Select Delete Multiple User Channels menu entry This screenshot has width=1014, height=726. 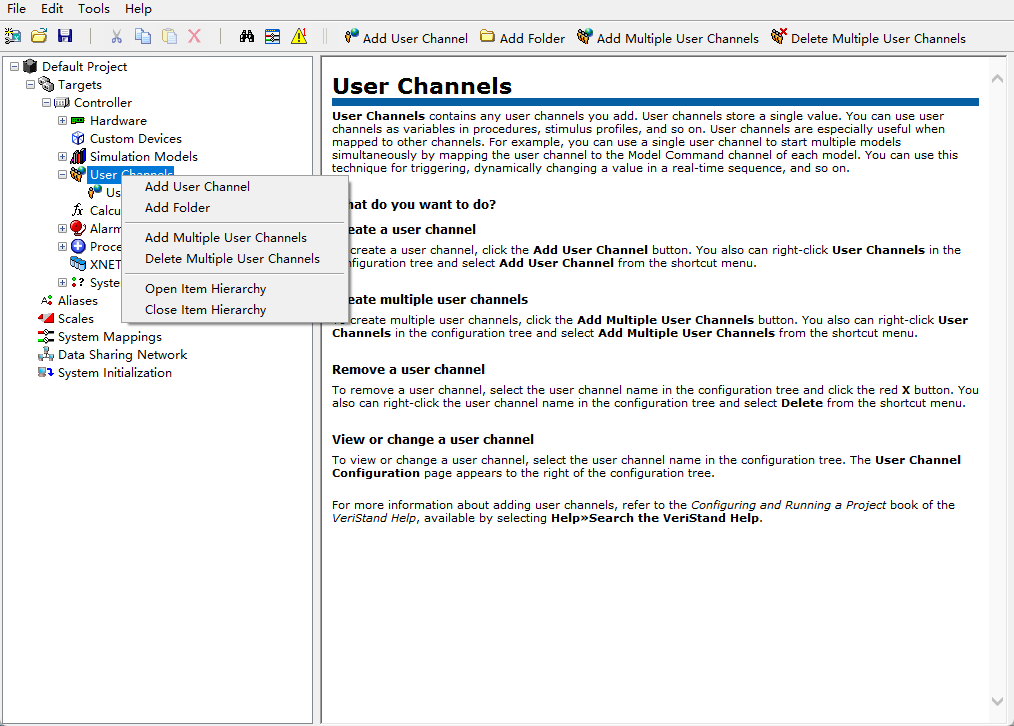point(235,259)
